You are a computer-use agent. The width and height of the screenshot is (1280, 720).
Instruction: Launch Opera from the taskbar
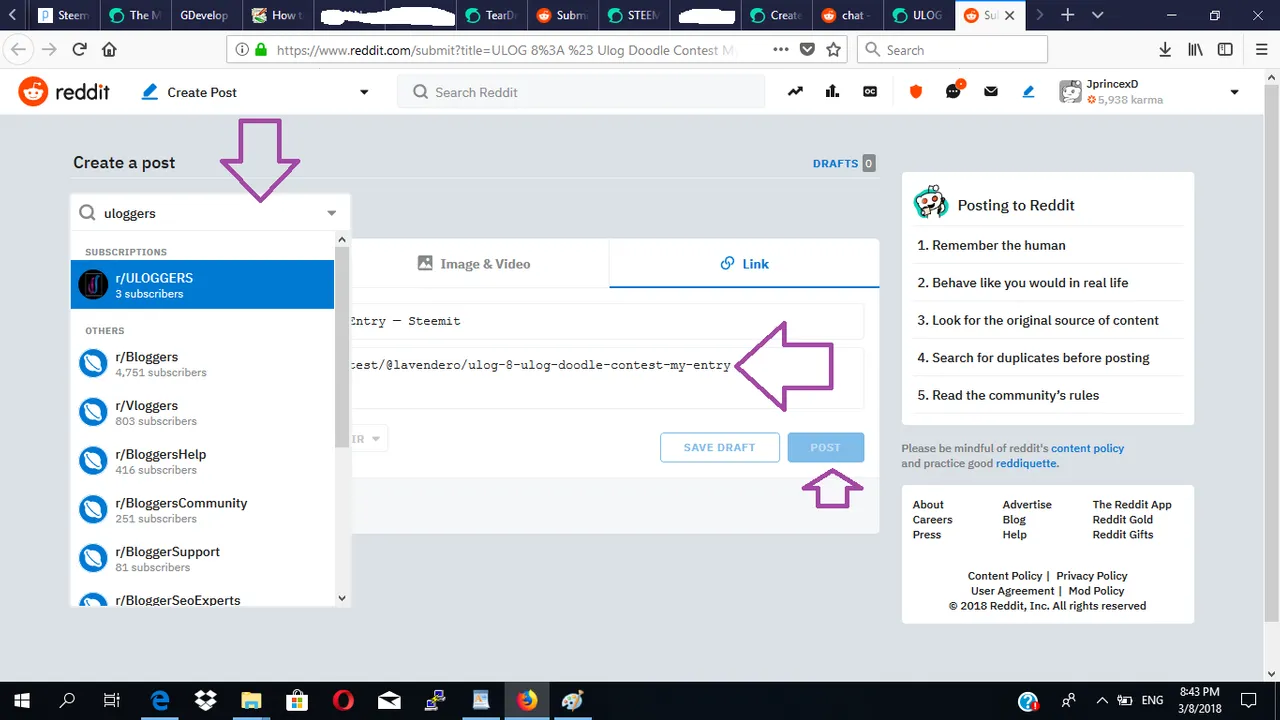click(343, 700)
